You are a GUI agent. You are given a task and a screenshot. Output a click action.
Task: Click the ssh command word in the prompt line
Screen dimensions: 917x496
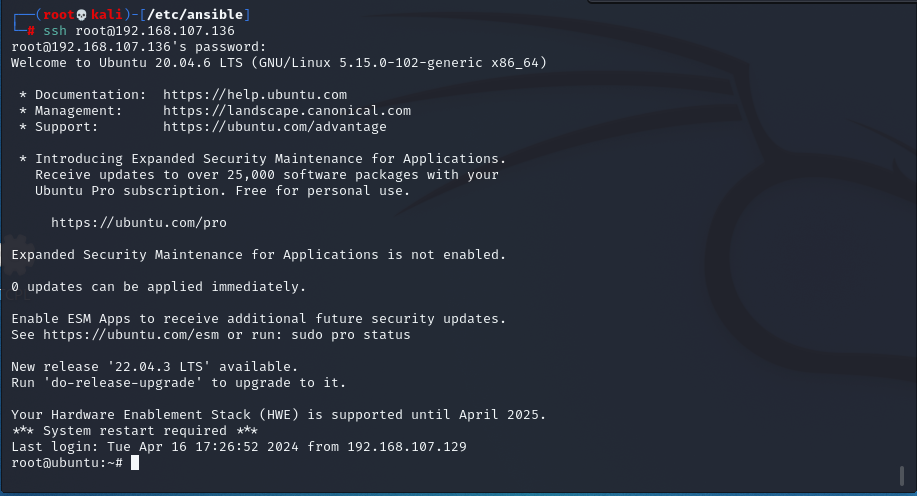click(55, 31)
